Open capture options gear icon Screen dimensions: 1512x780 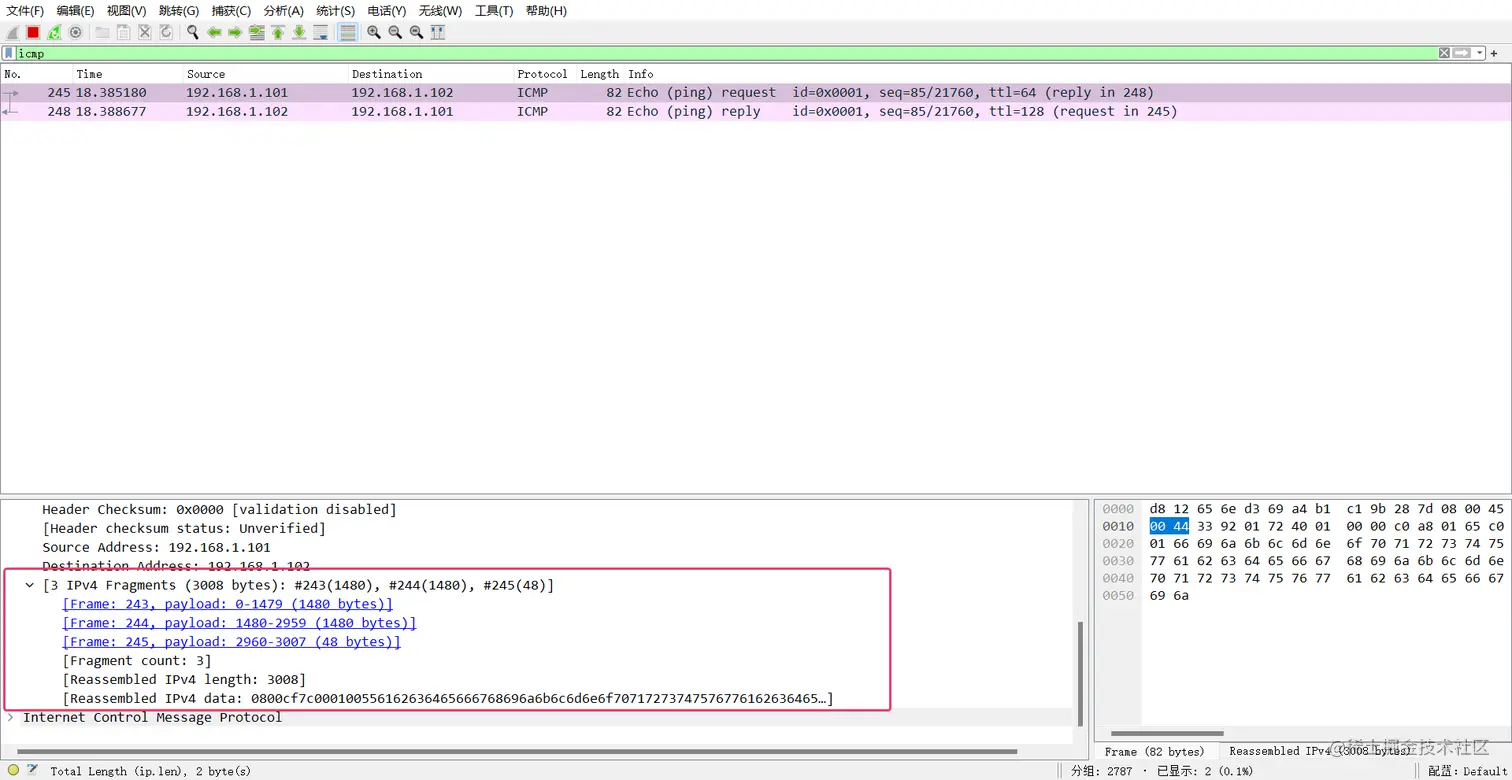pyautogui.click(x=75, y=32)
